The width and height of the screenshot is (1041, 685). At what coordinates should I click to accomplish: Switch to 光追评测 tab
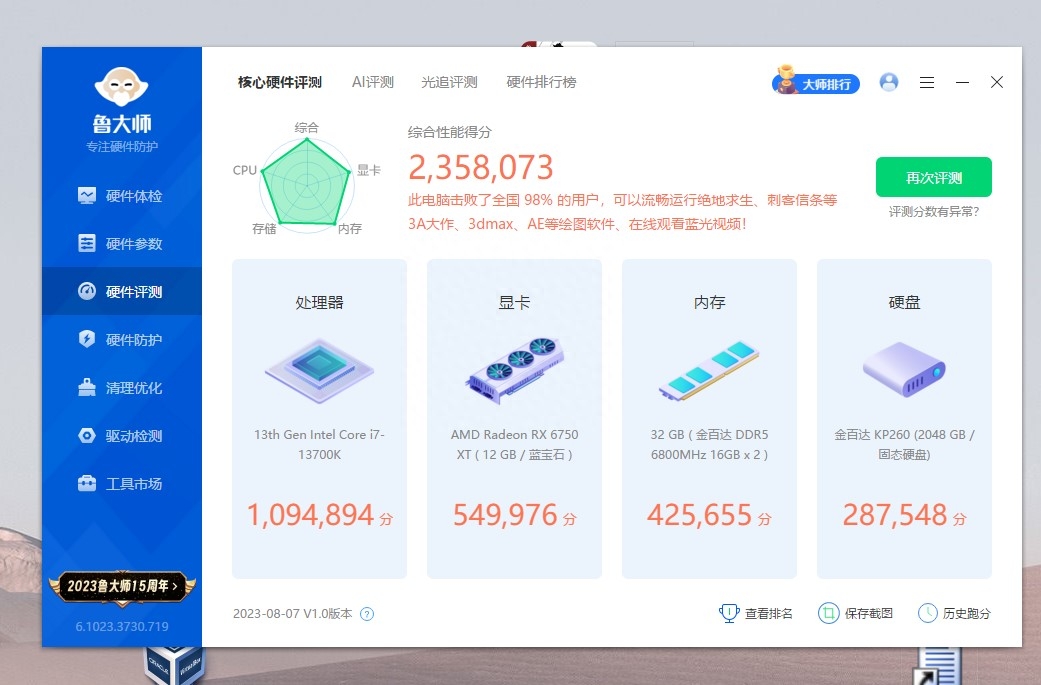pyautogui.click(x=449, y=82)
